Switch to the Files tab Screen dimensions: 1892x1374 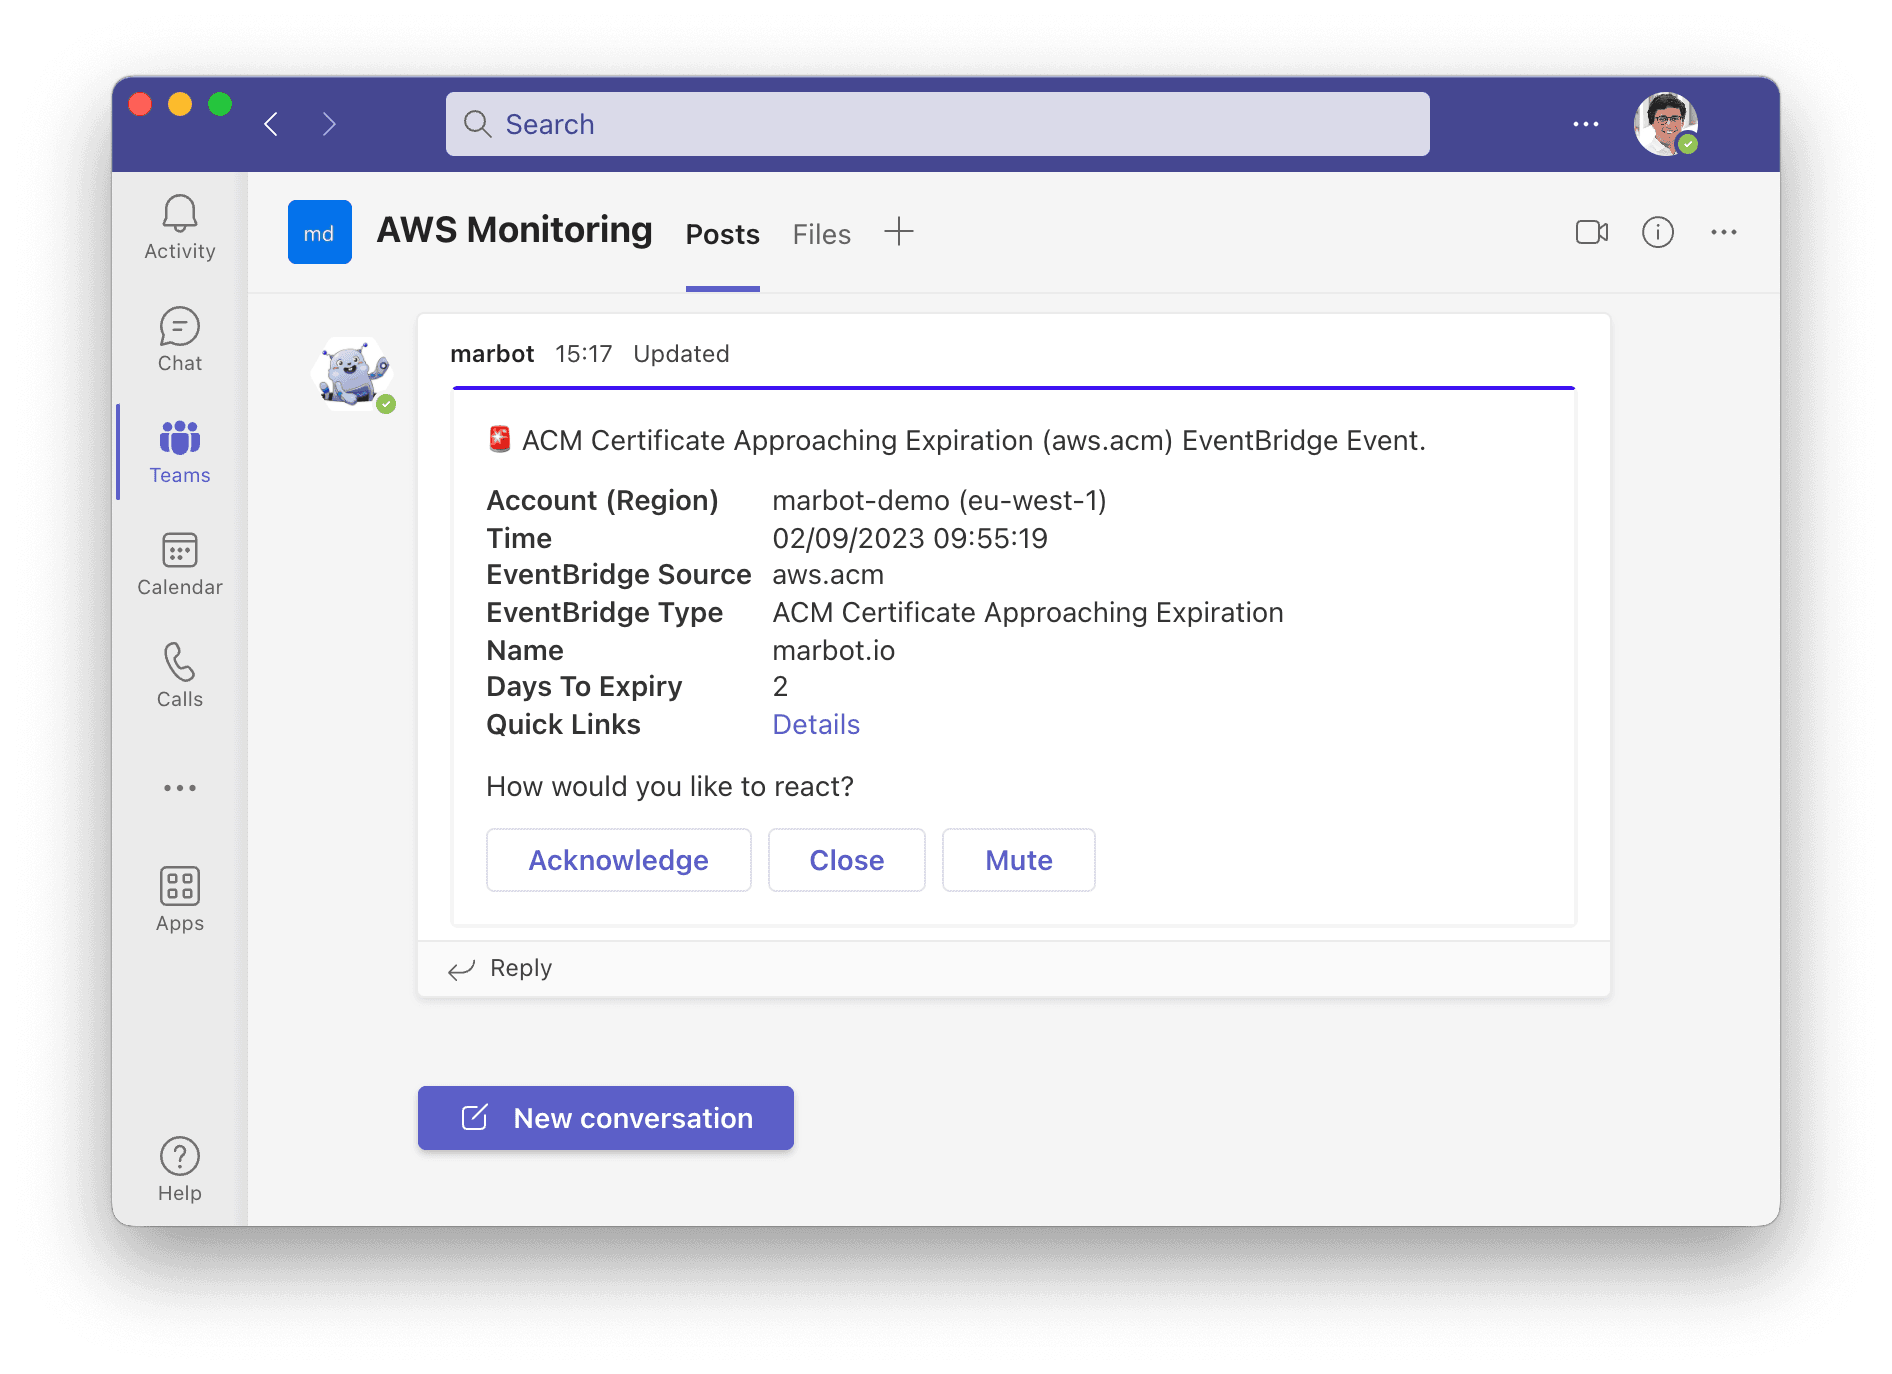[822, 234]
